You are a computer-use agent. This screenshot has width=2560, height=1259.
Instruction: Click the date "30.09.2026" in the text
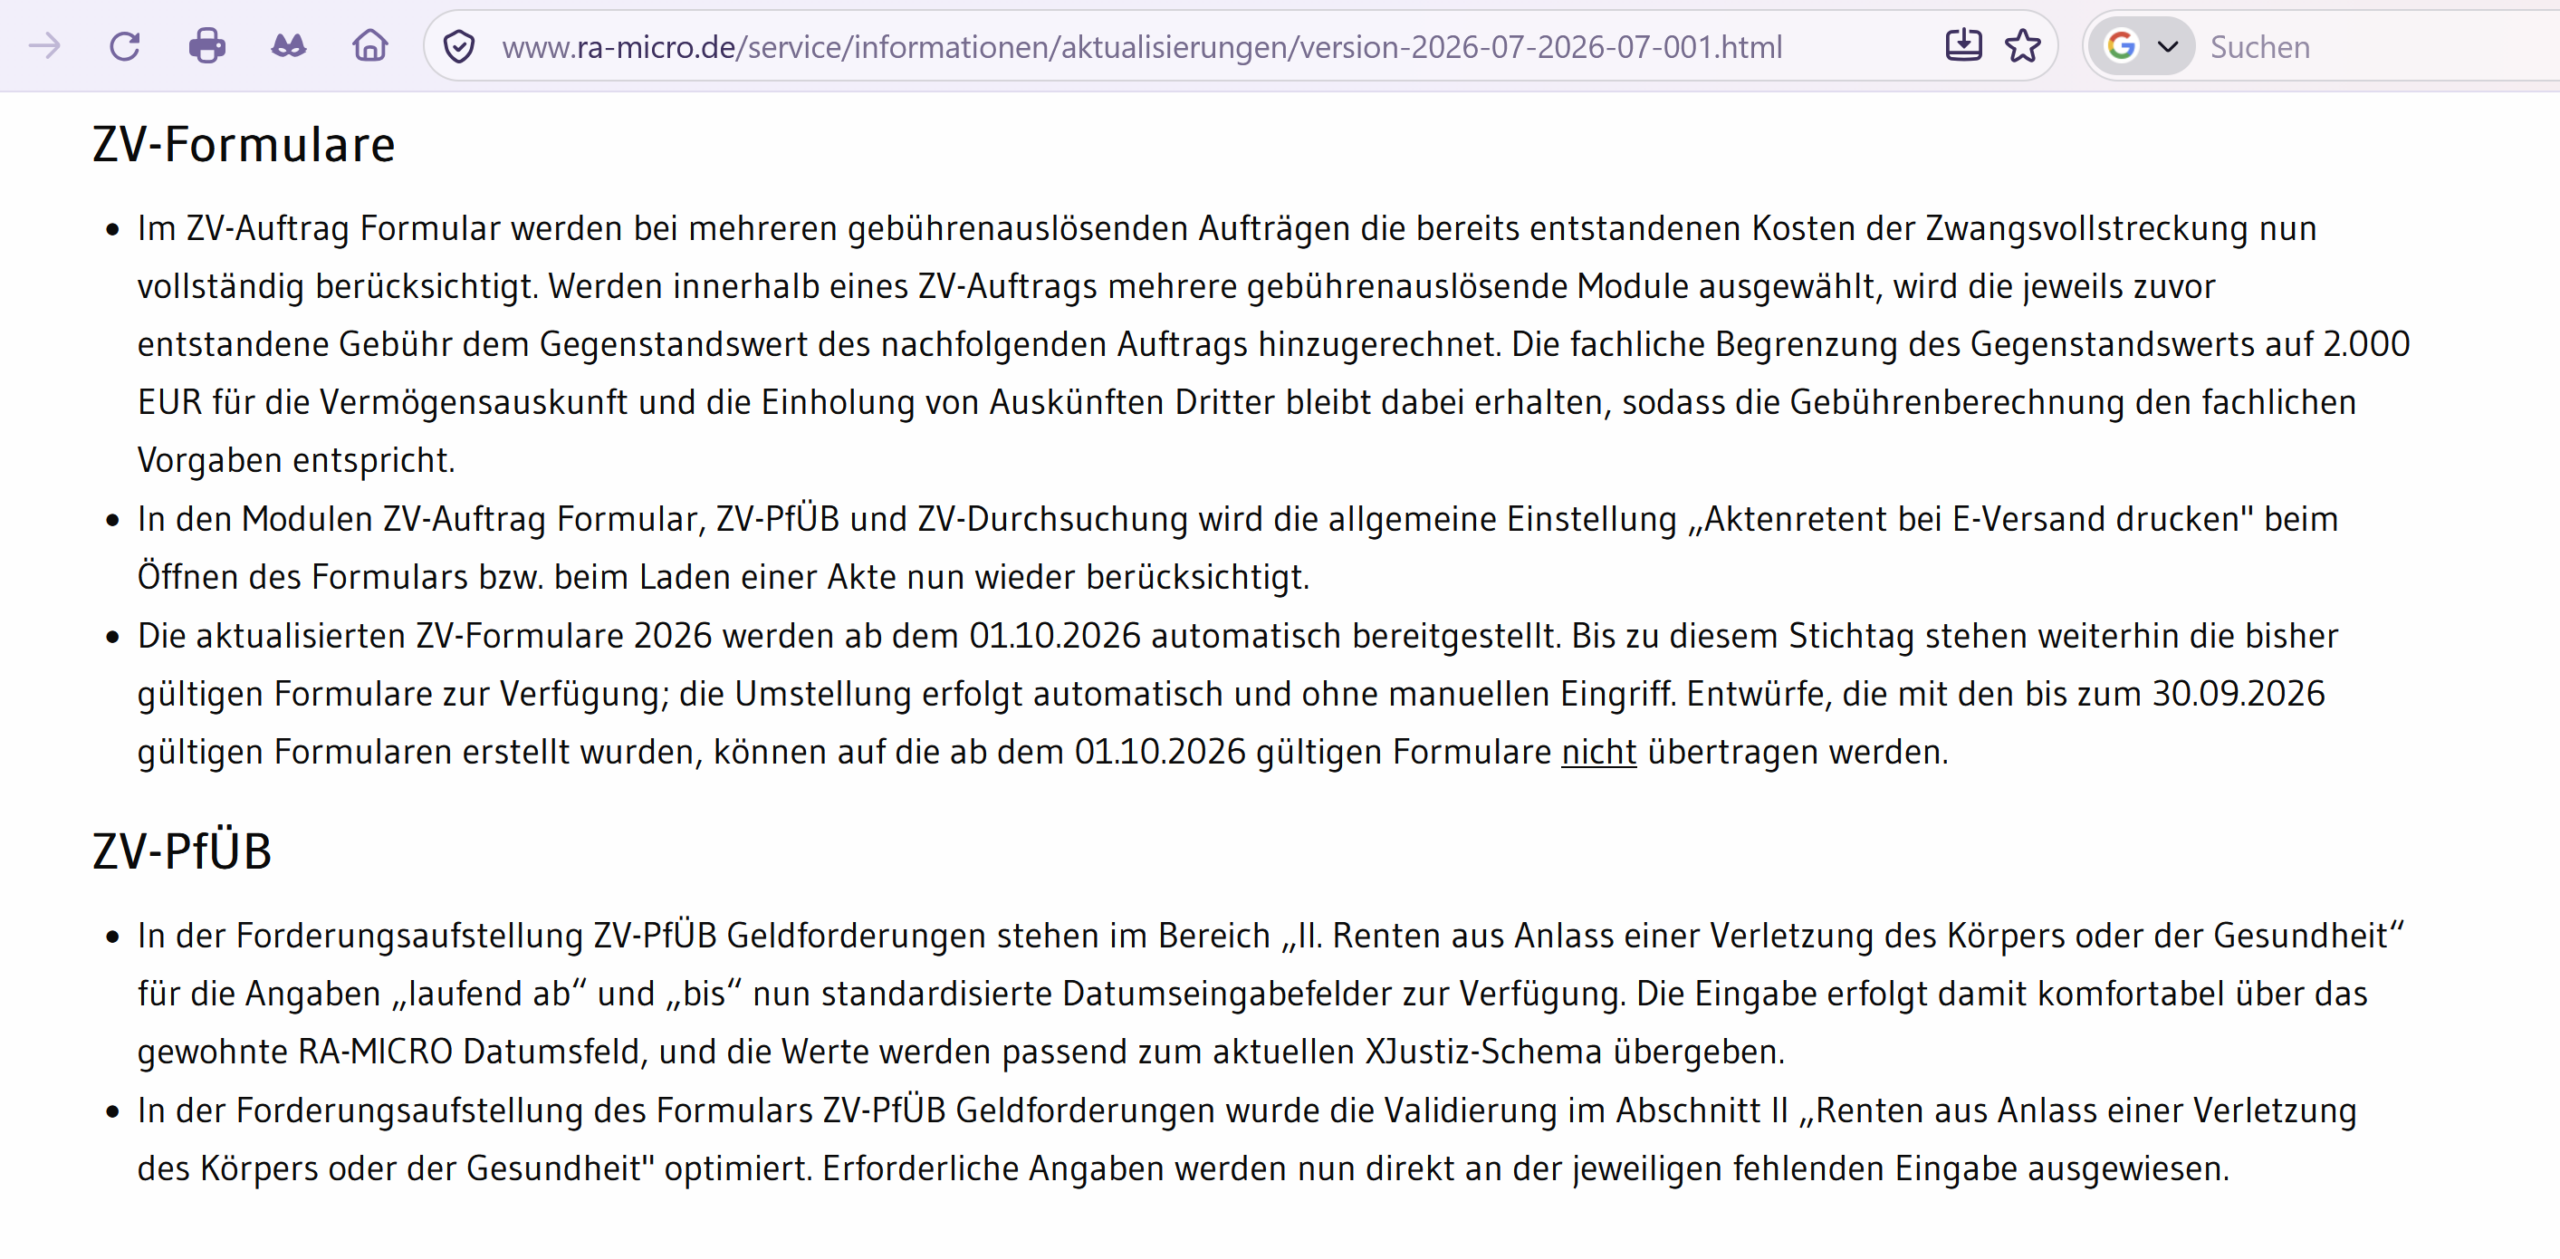pos(2238,694)
